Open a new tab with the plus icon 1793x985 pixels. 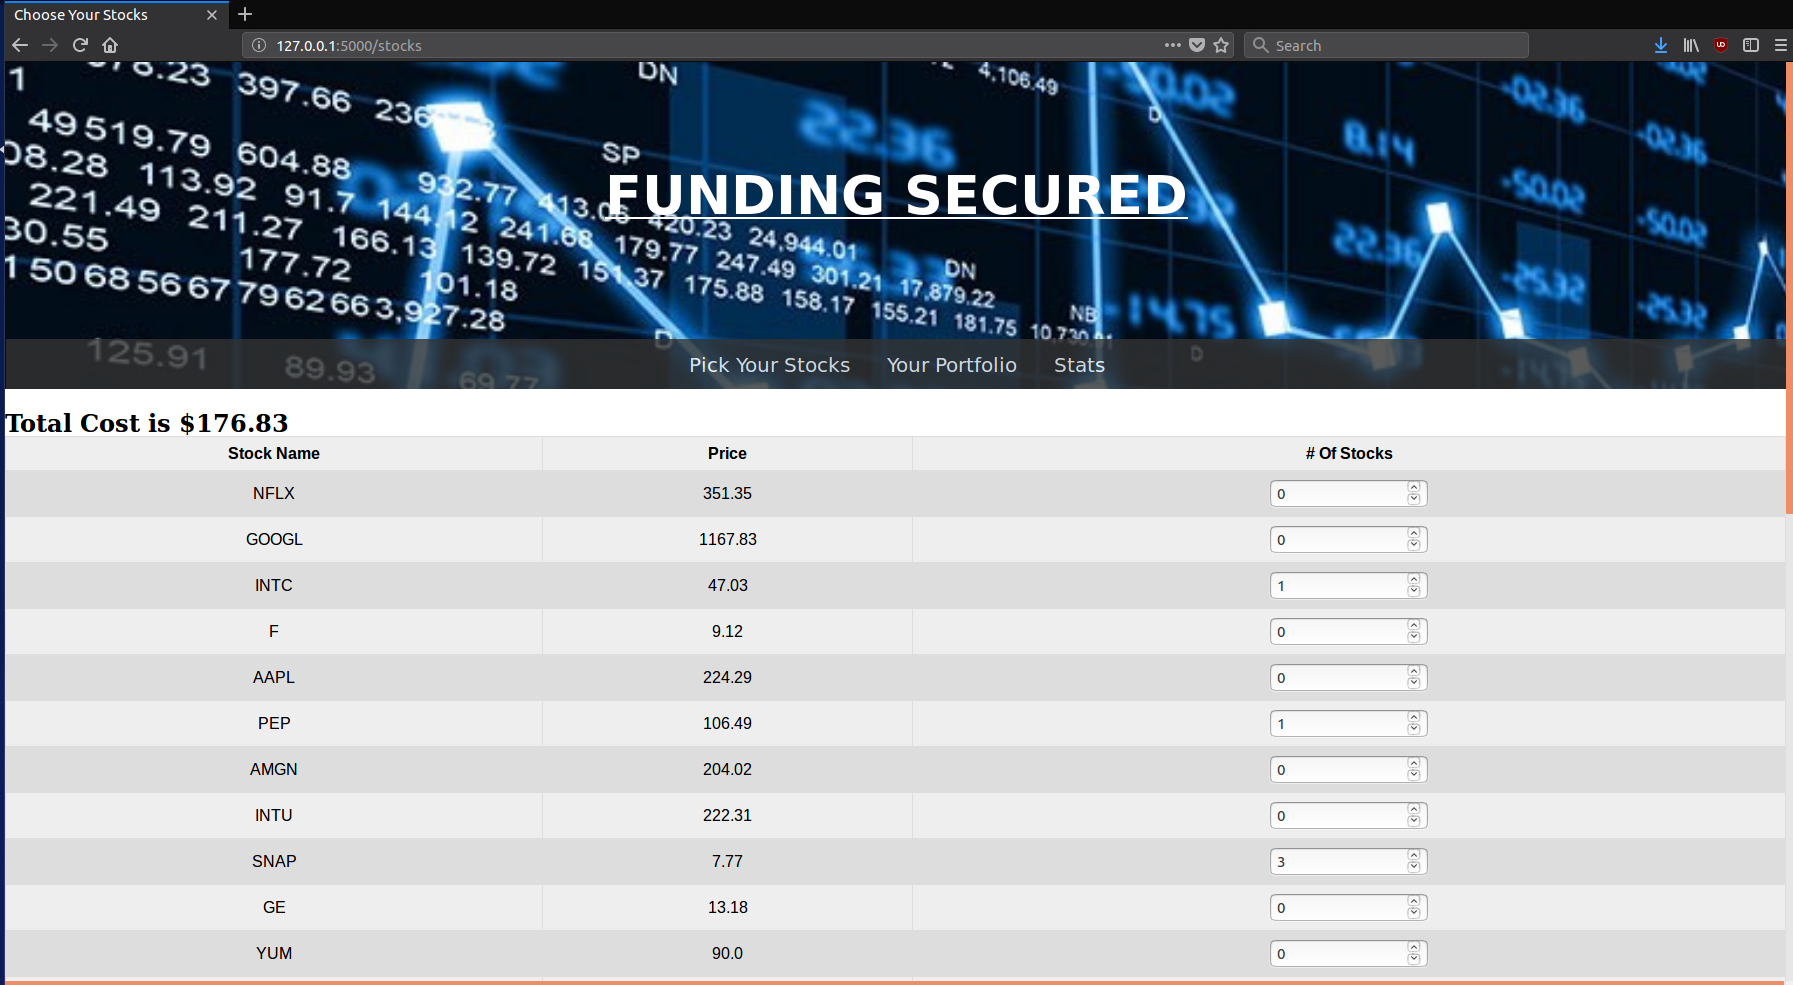245,14
